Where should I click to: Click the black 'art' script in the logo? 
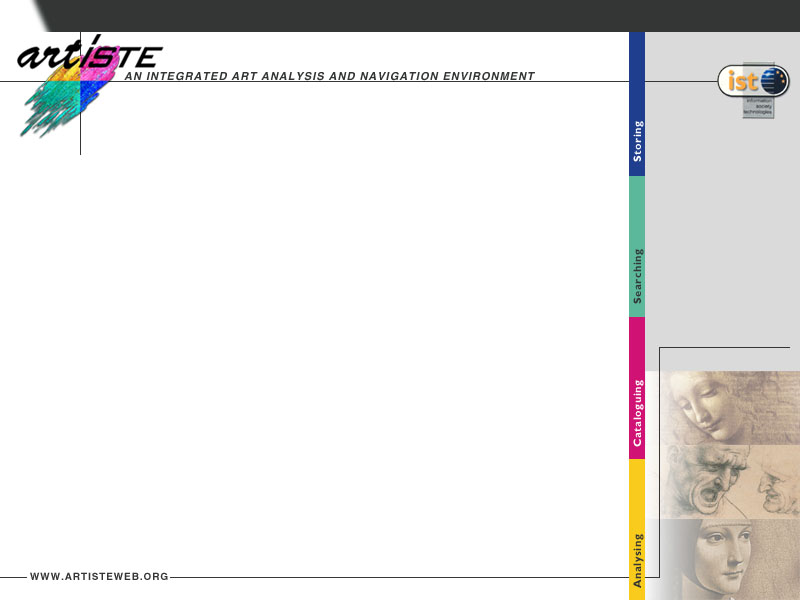click(x=47, y=57)
